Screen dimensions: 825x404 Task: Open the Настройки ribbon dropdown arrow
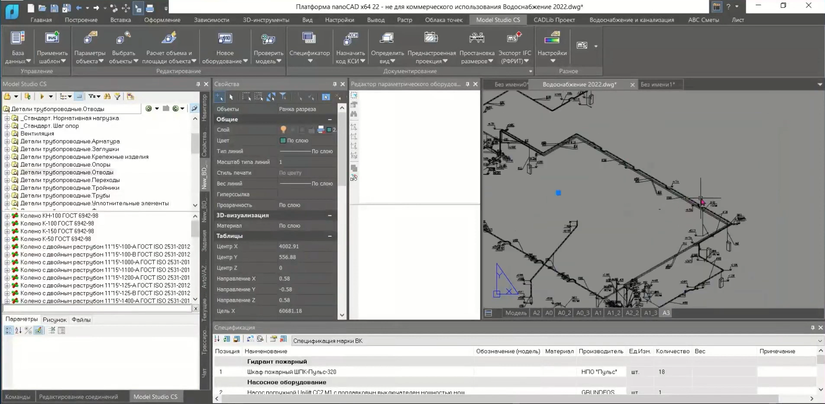[552, 61]
